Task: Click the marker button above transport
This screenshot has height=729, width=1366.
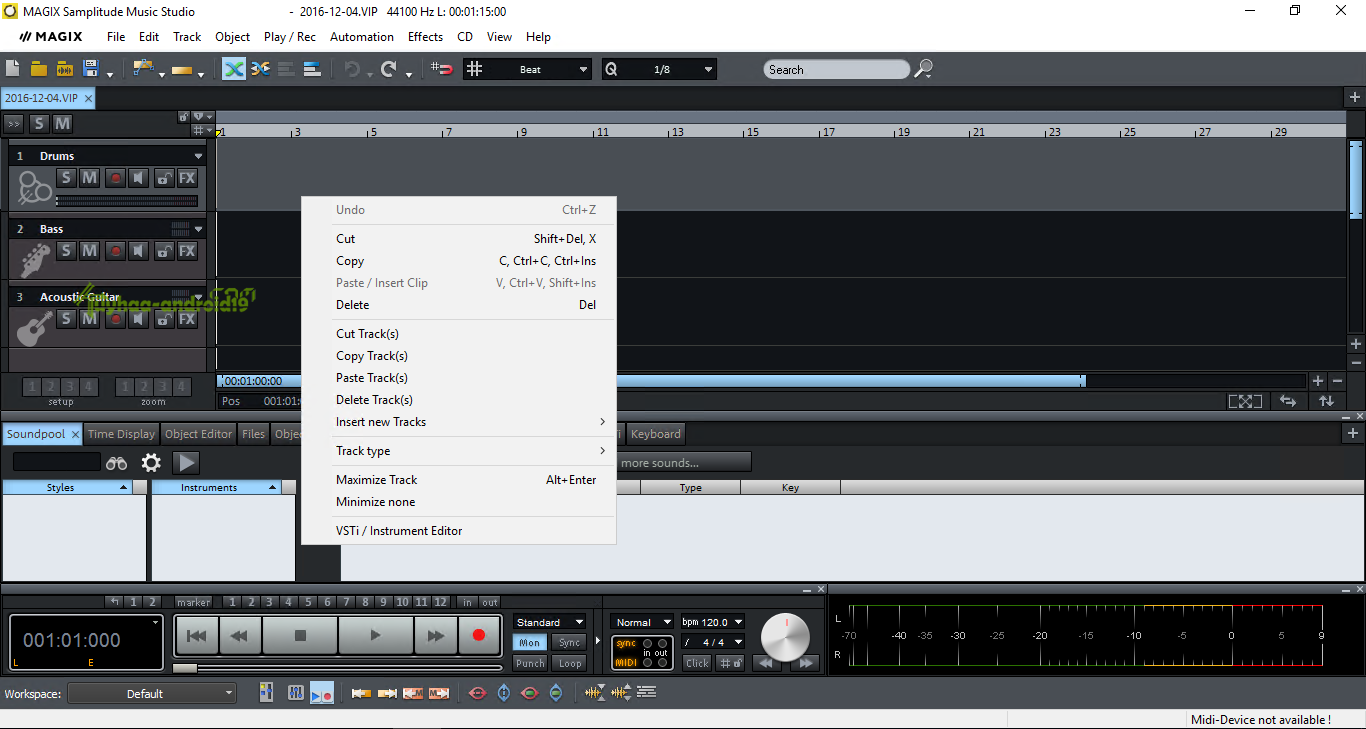Action: (x=194, y=602)
